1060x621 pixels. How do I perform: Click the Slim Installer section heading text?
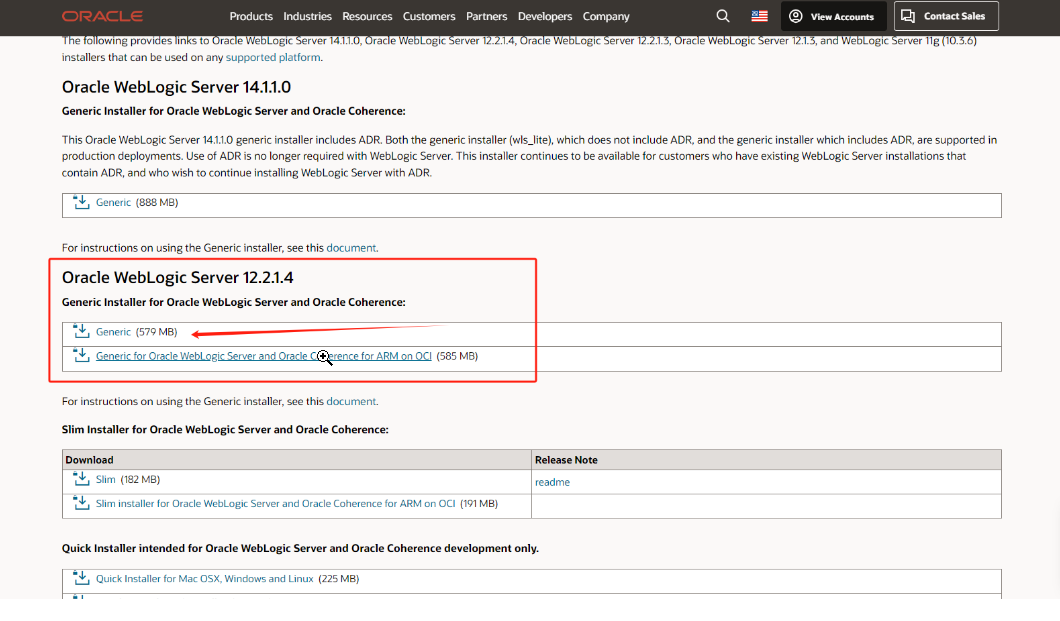point(225,430)
